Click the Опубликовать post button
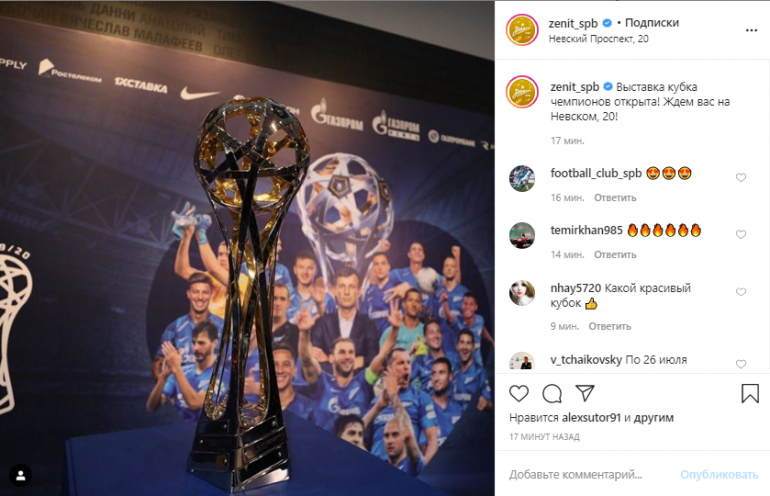The image size is (770, 496). (719, 475)
